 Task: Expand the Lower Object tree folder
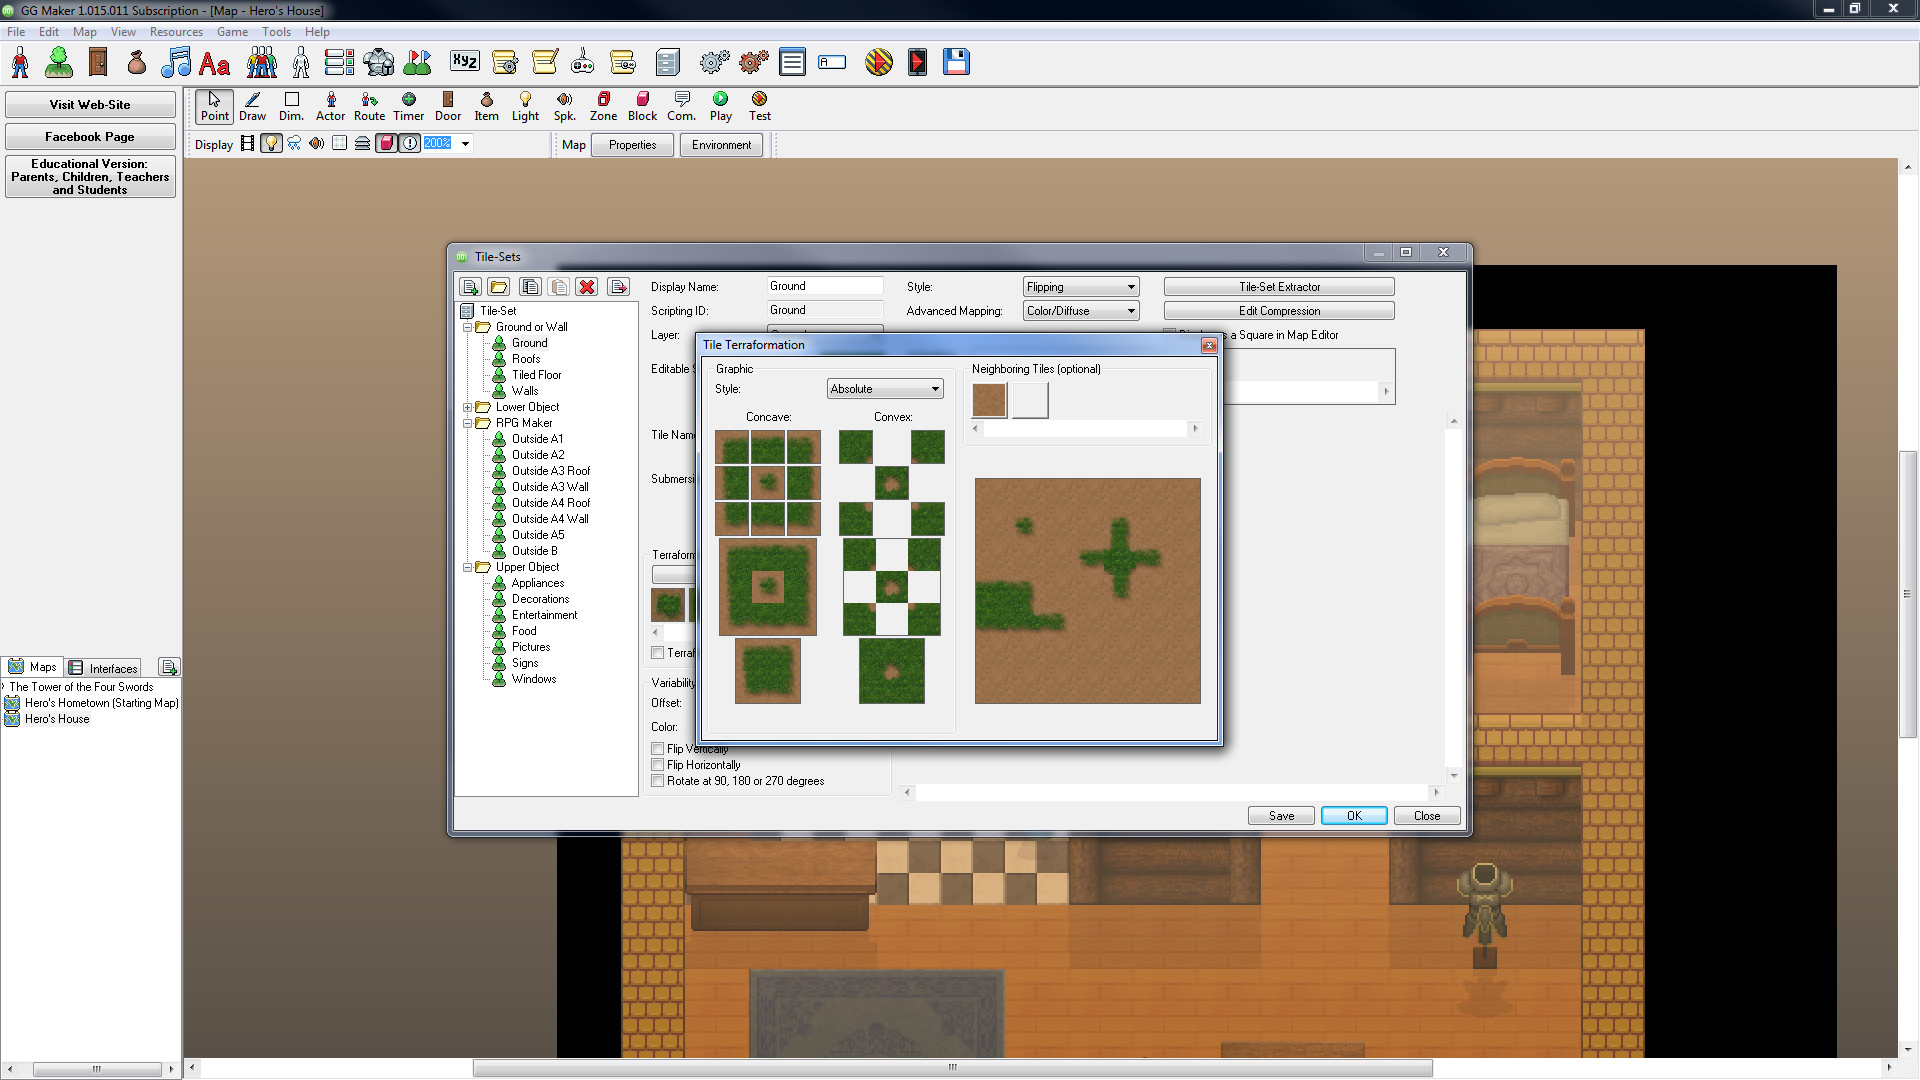[467, 407]
